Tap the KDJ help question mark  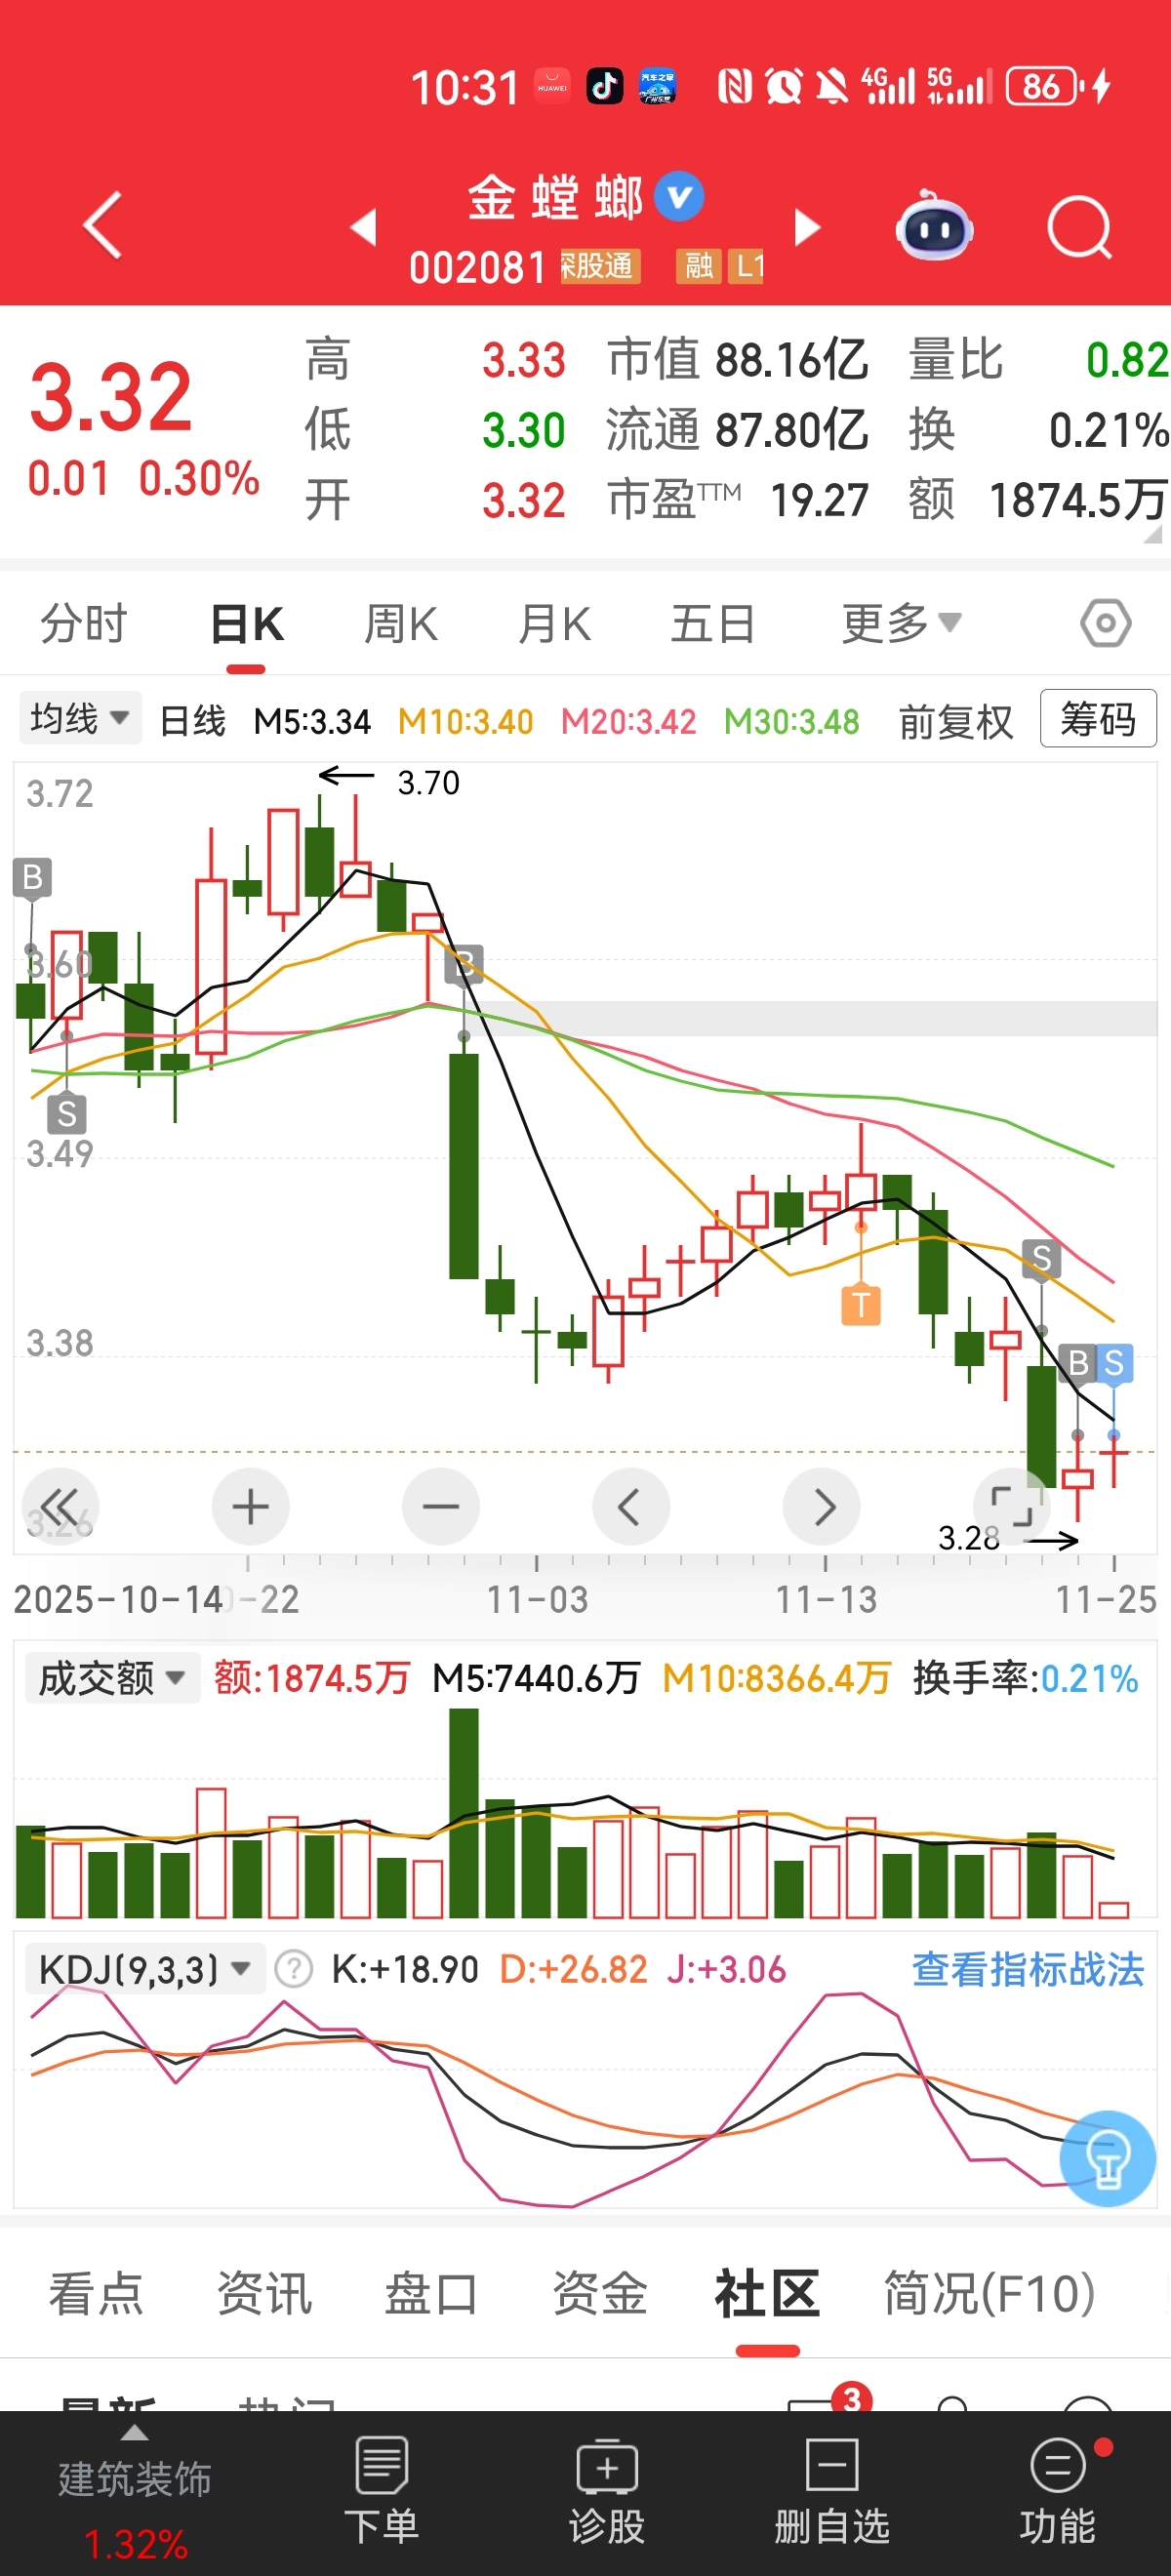click(x=293, y=1969)
